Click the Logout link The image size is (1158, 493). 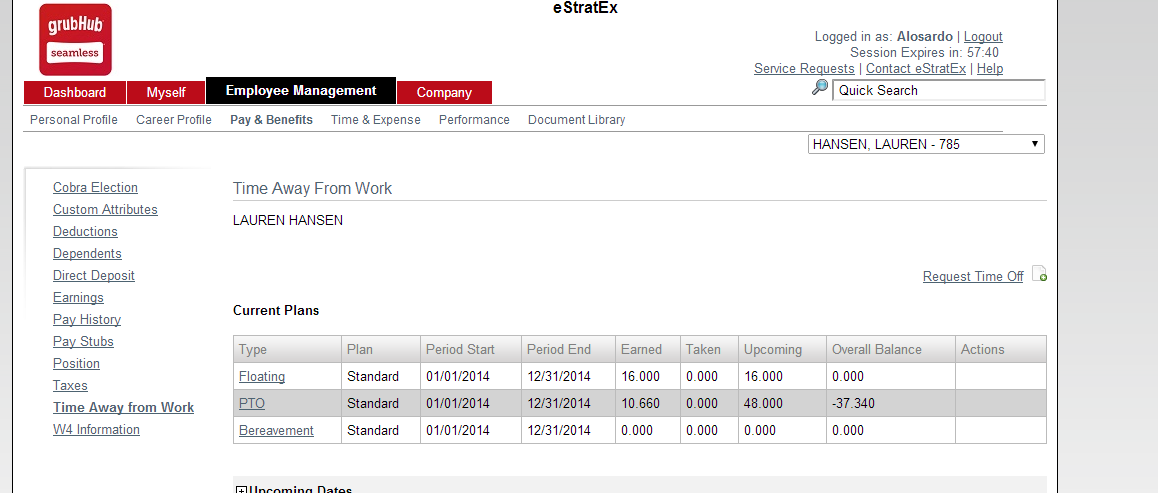click(x=983, y=36)
